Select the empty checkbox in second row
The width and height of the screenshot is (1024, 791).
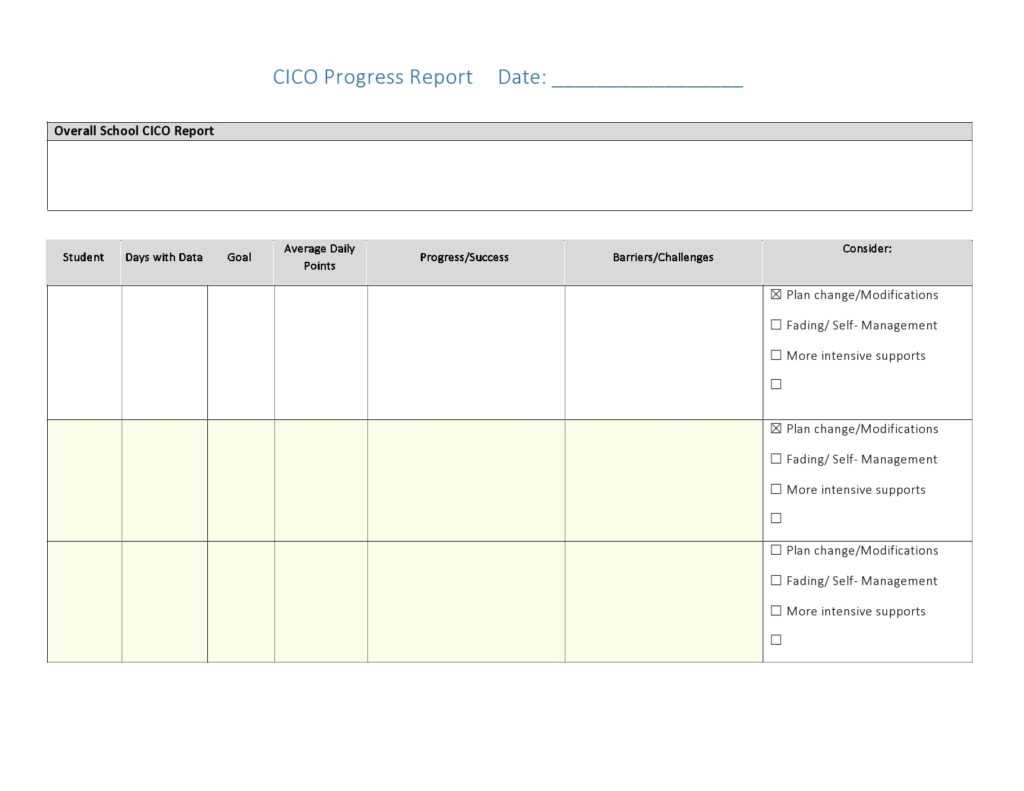pos(776,517)
